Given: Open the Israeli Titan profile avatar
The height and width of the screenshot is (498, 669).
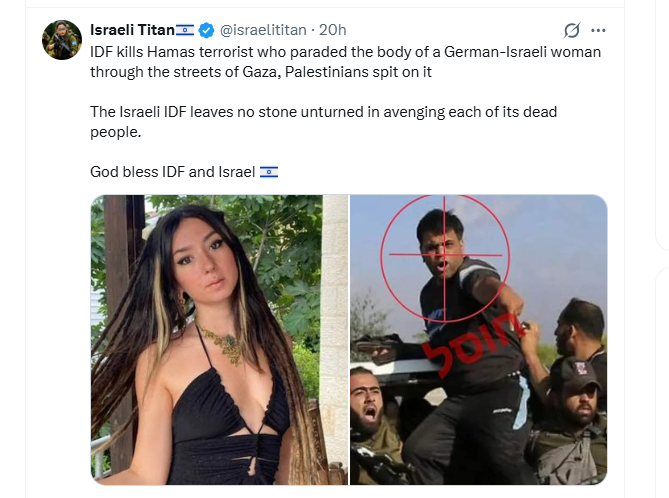Looking at the screenshot, I should click(61, 39).
